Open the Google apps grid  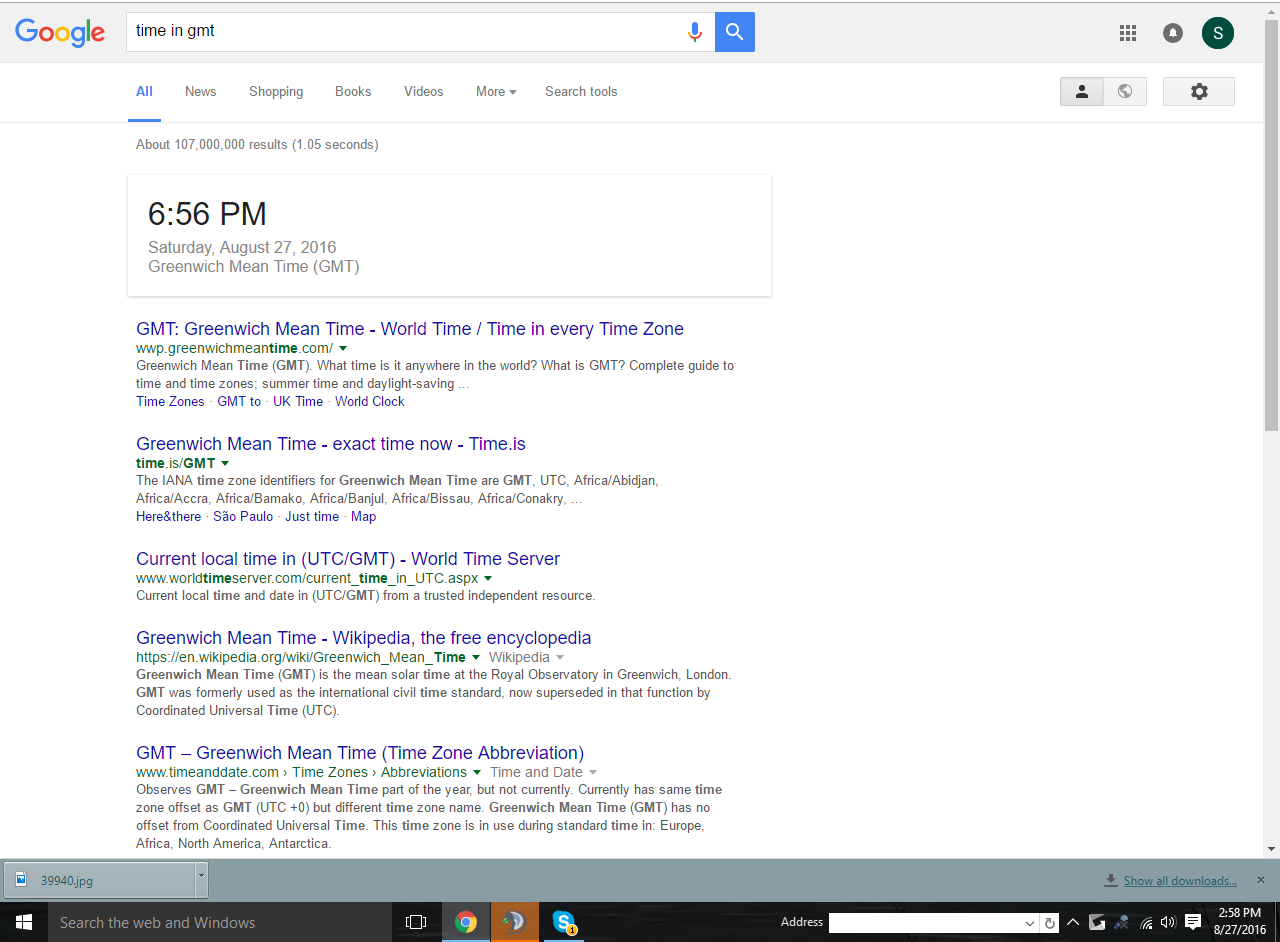pos(1128,33)
